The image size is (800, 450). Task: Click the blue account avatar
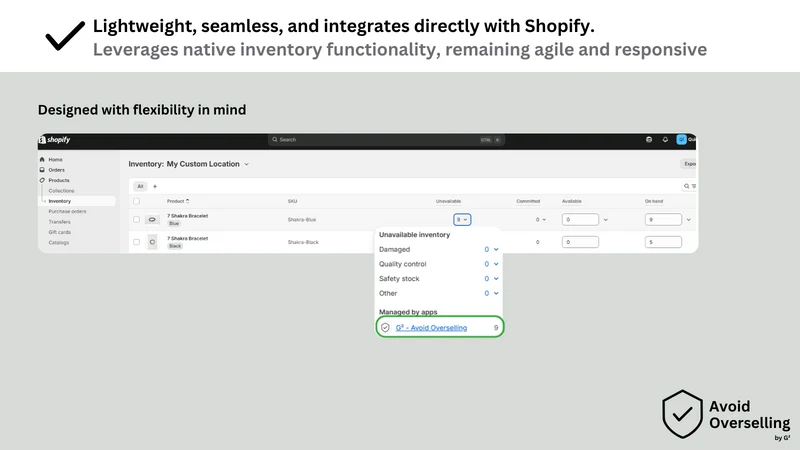click(681, 139)
